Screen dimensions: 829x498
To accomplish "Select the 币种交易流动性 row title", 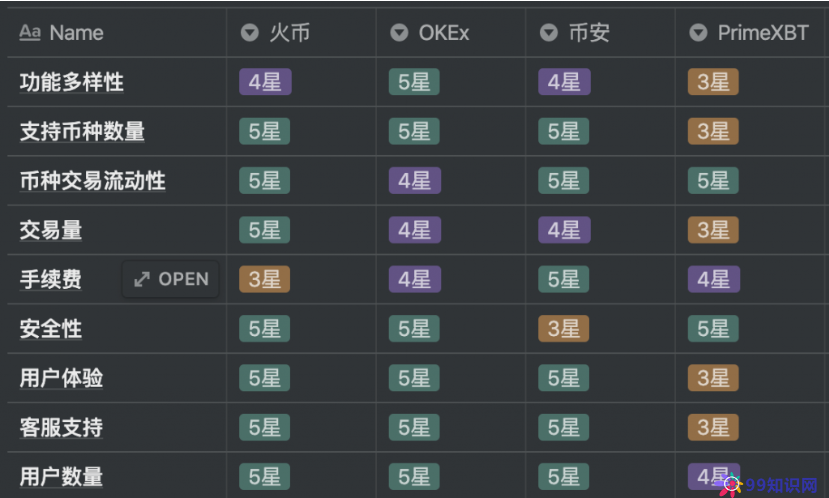I will [x=92, y=181].
